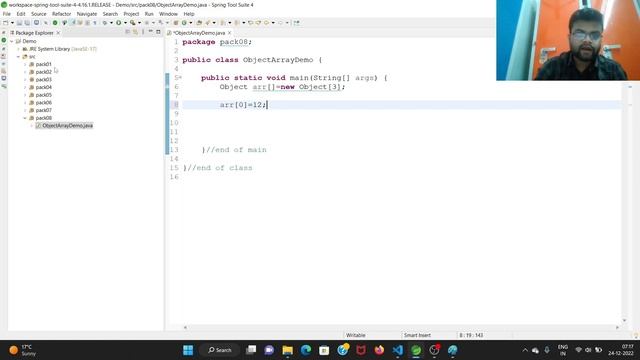Click the 'Writable' status bar entry
This screenshot has height=360, width=640.
pyautogui.click(x=356, y=335)
